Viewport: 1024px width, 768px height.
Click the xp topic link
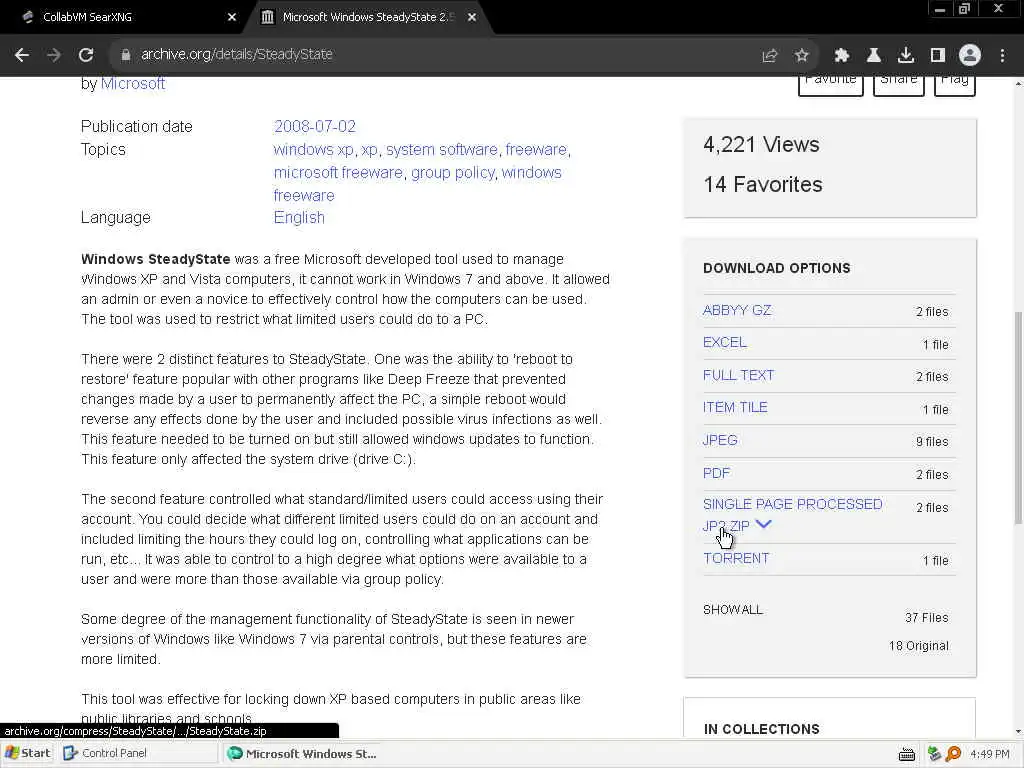click(370, 150)
